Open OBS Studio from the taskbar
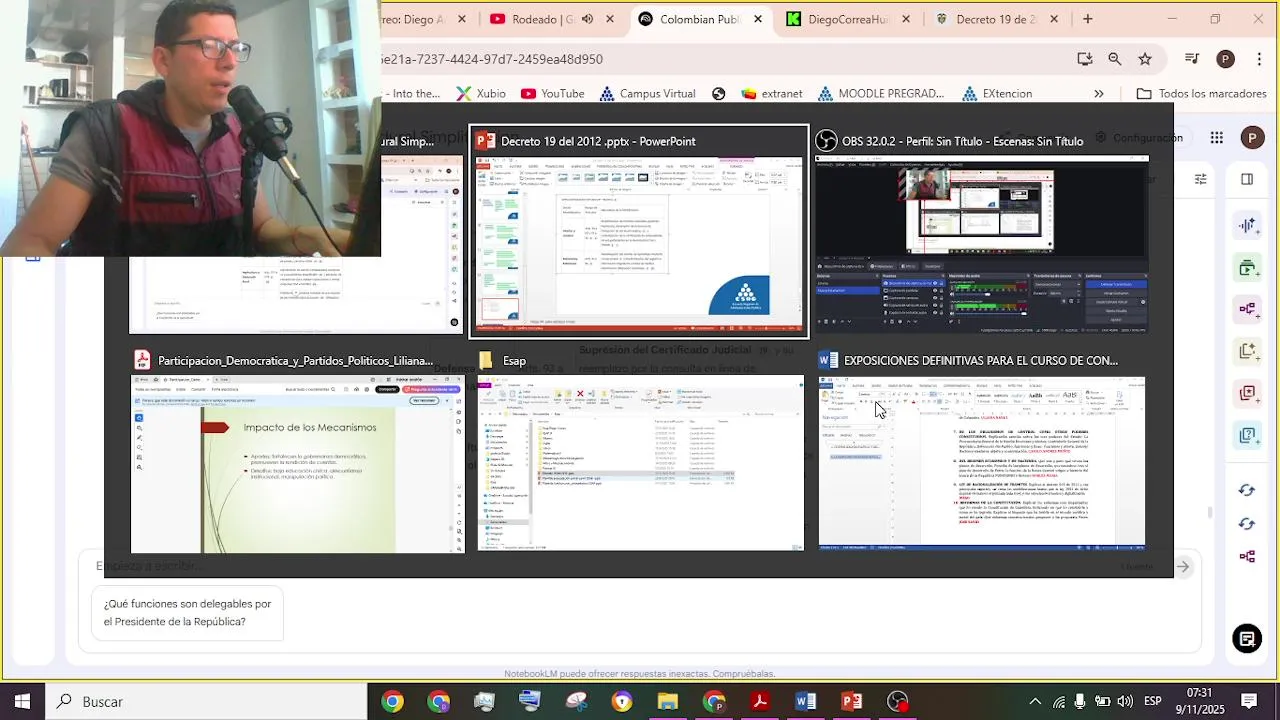1280x720 pixels. point(898,701)
